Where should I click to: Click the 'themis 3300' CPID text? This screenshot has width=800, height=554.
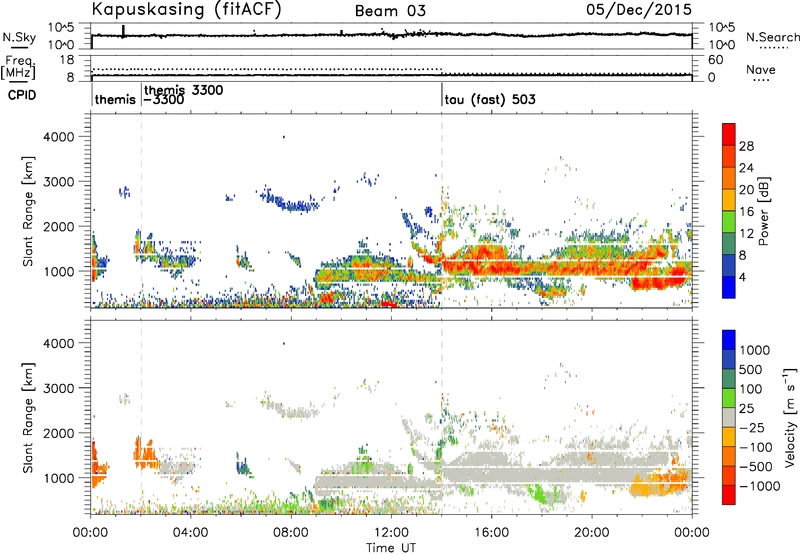pyautogui.click(x=184, y=90)
